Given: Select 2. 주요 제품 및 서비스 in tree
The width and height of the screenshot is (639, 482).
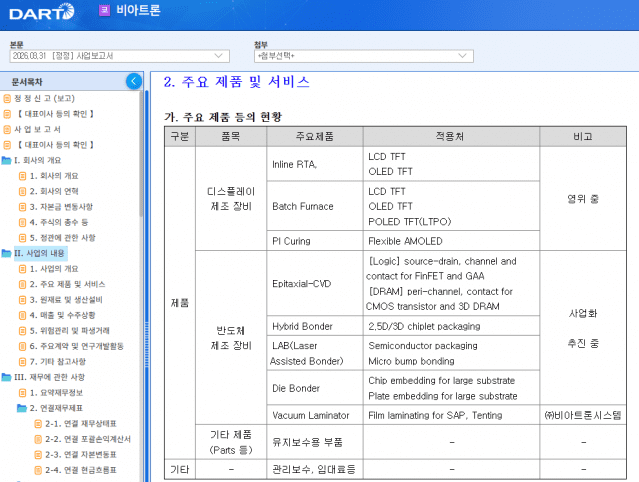Looking at the screenshot, I should [x=67, y=284].
